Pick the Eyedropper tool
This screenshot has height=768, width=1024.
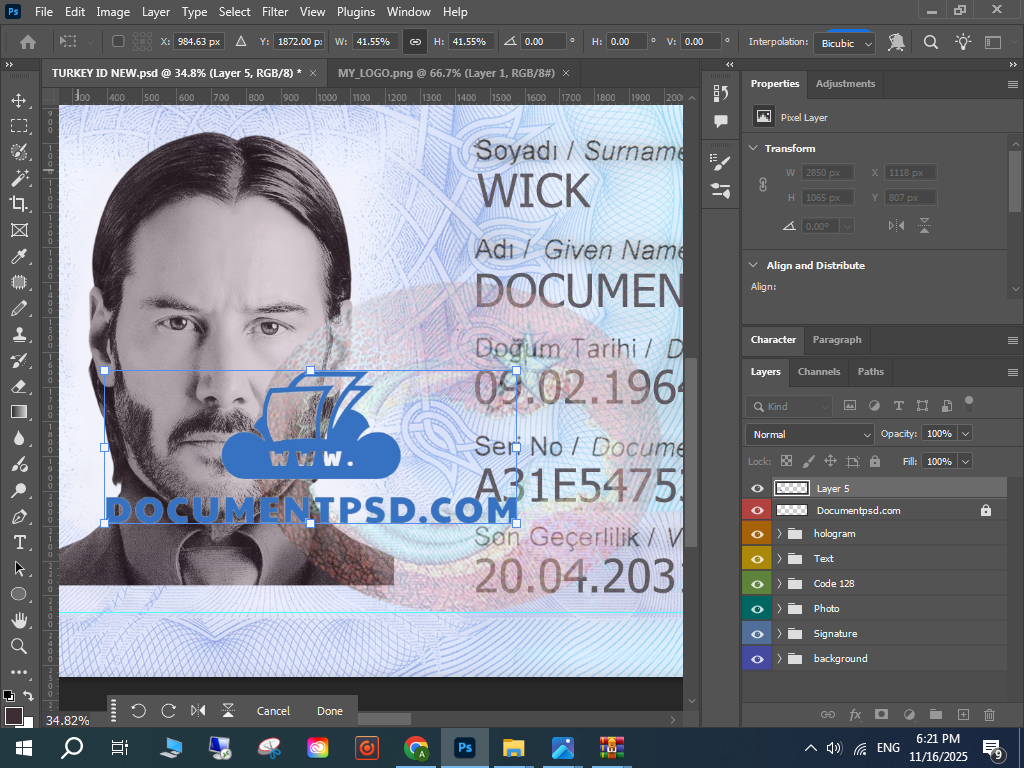(x=19, y=257)
